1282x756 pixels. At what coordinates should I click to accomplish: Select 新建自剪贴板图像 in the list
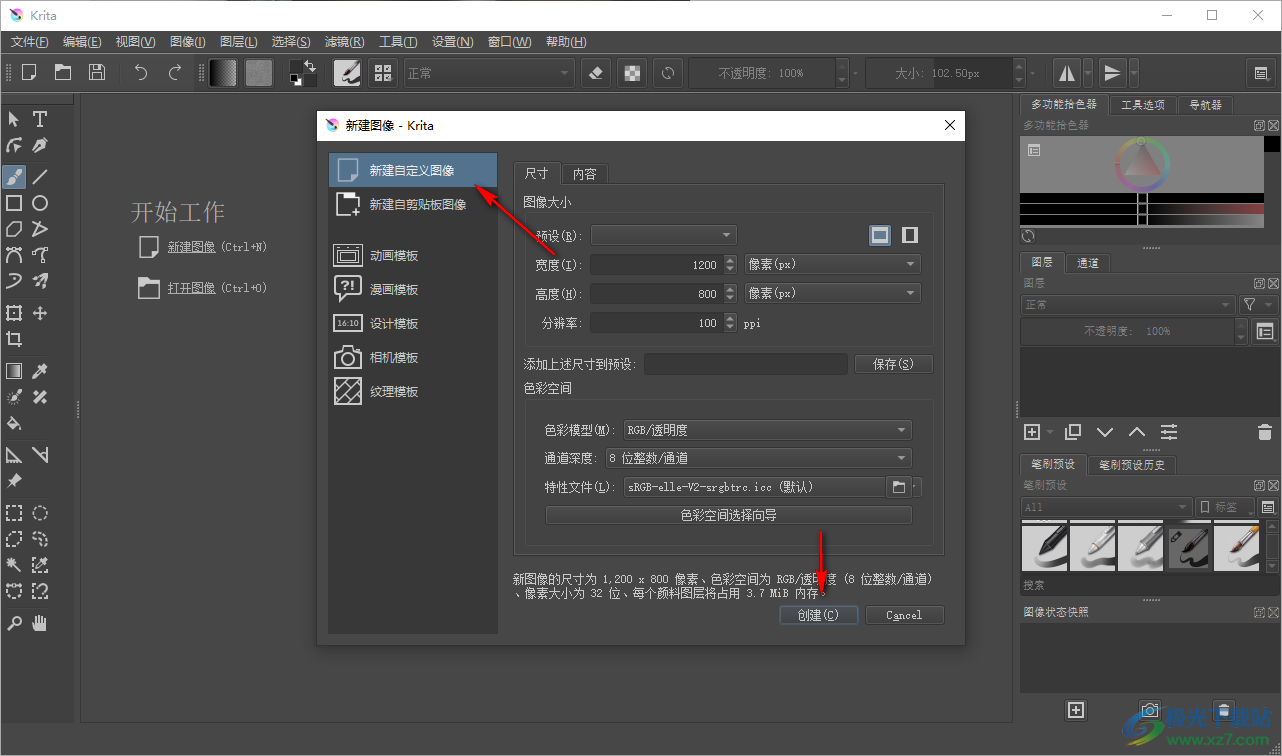pos(413,204)
